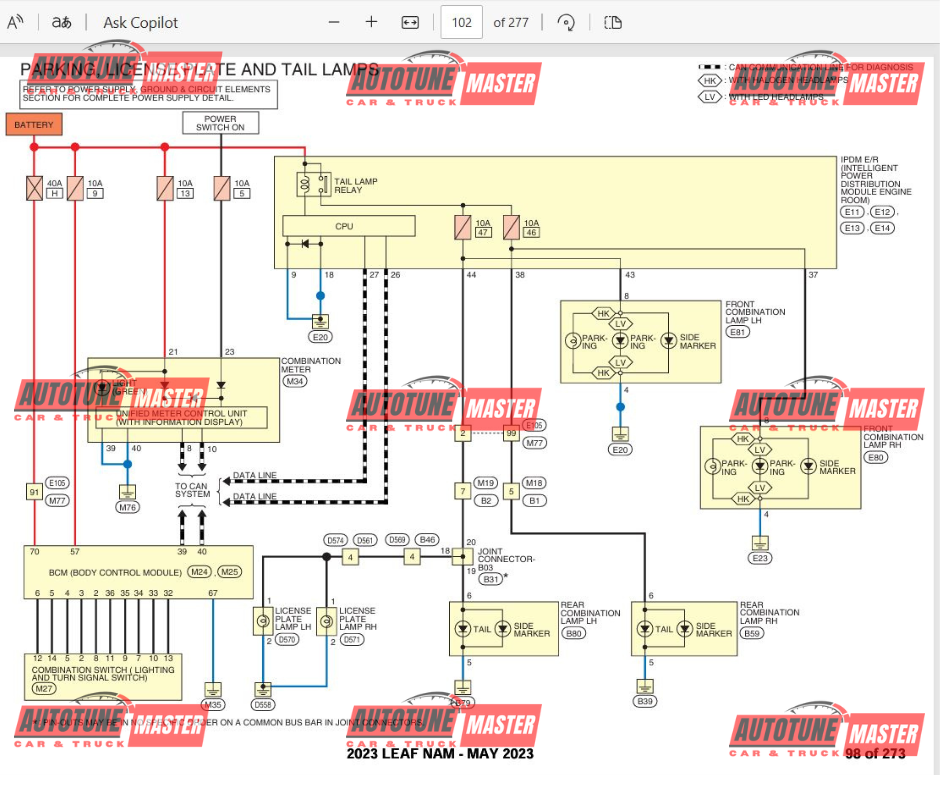Rotate the current page
This screenshot has width=940, height=788.
point(566,21)
